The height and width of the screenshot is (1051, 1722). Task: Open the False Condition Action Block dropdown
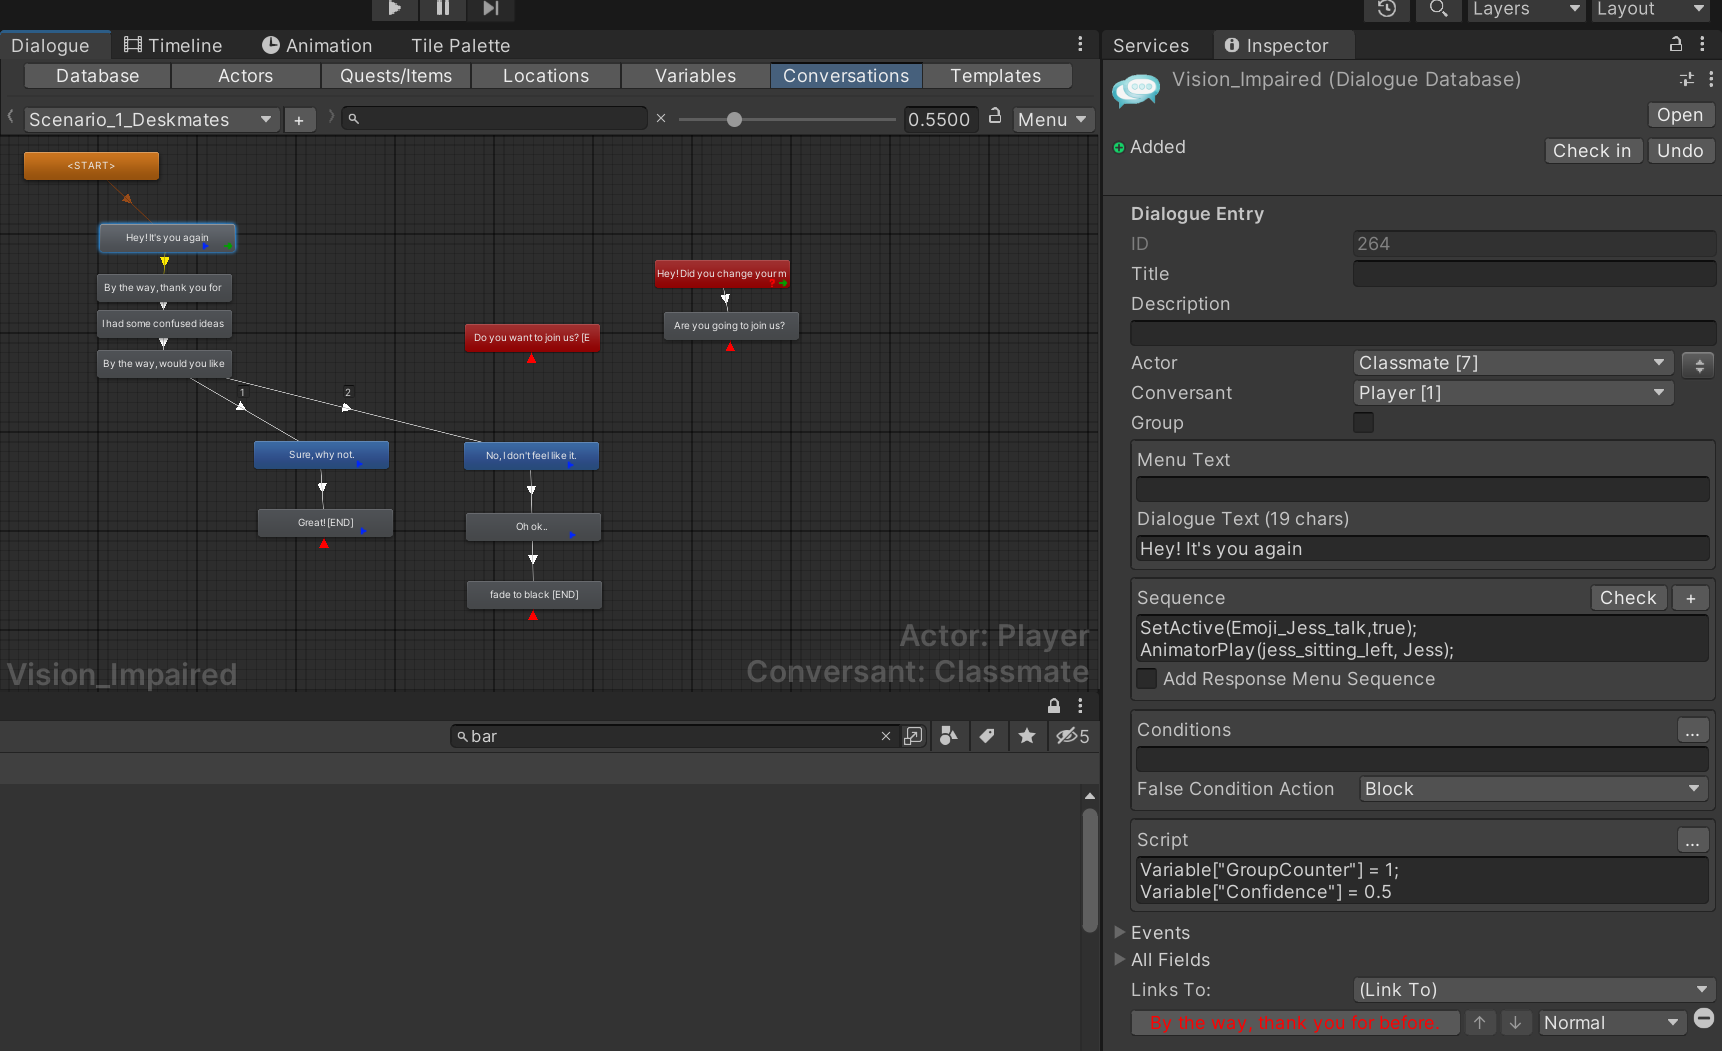(x=1533, y=789)
